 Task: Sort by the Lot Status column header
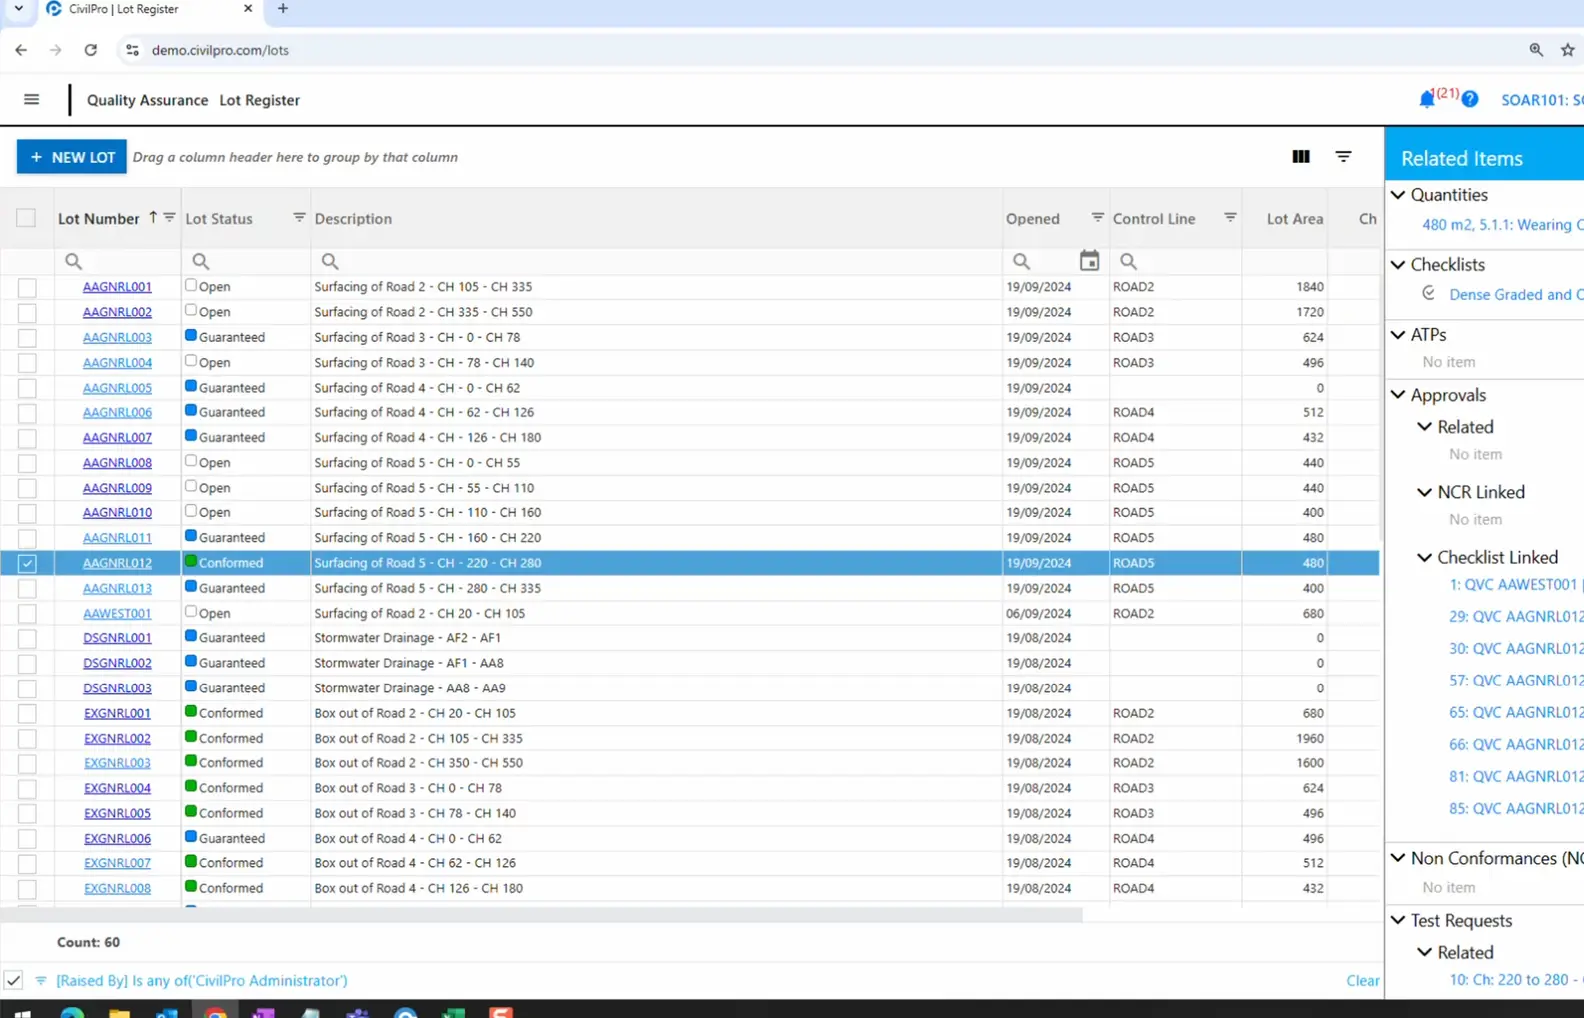point(219,218)
